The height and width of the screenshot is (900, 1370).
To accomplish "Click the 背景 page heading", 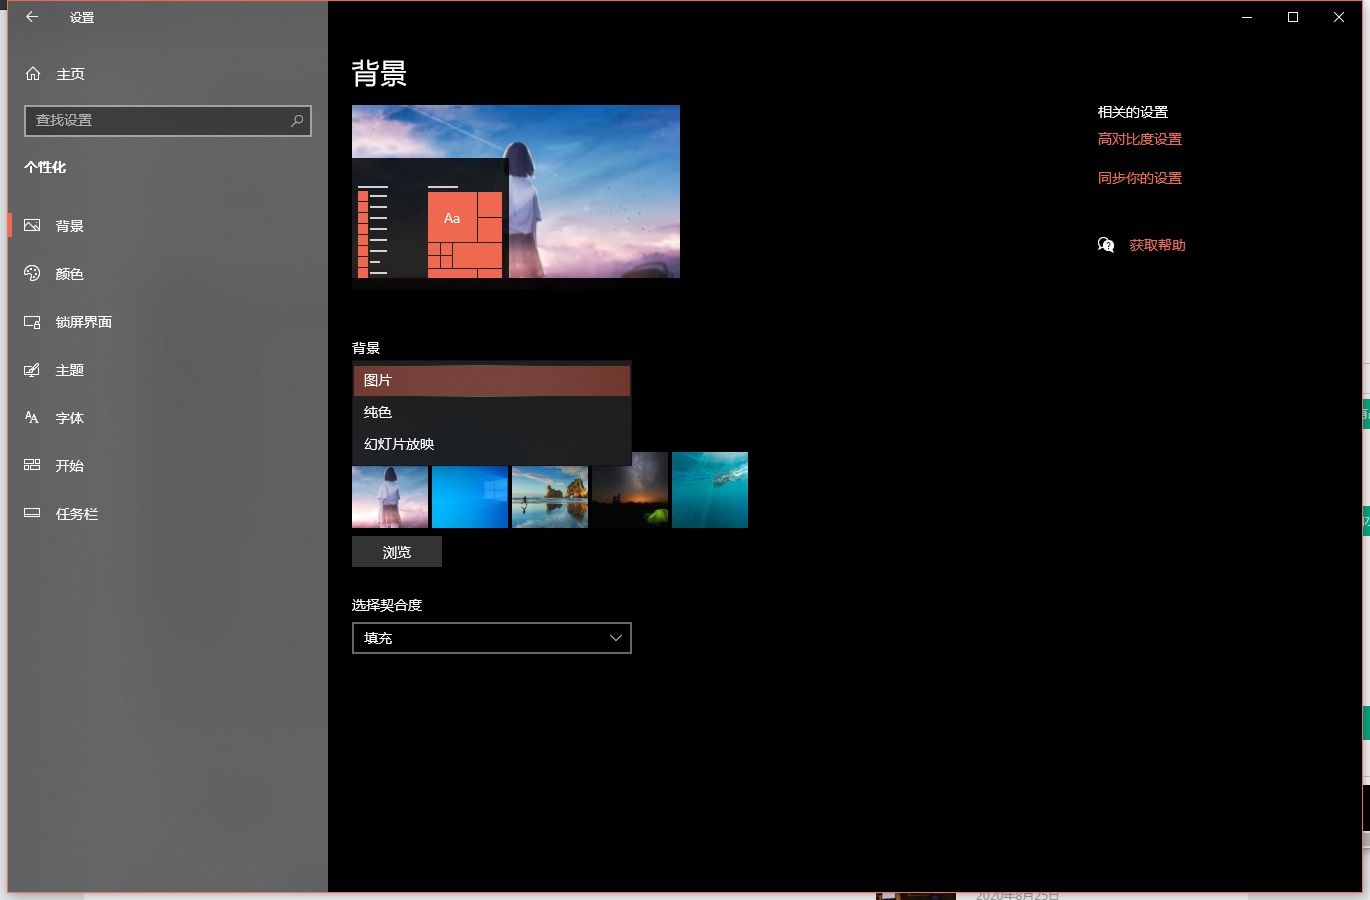I will coord(380,74).
